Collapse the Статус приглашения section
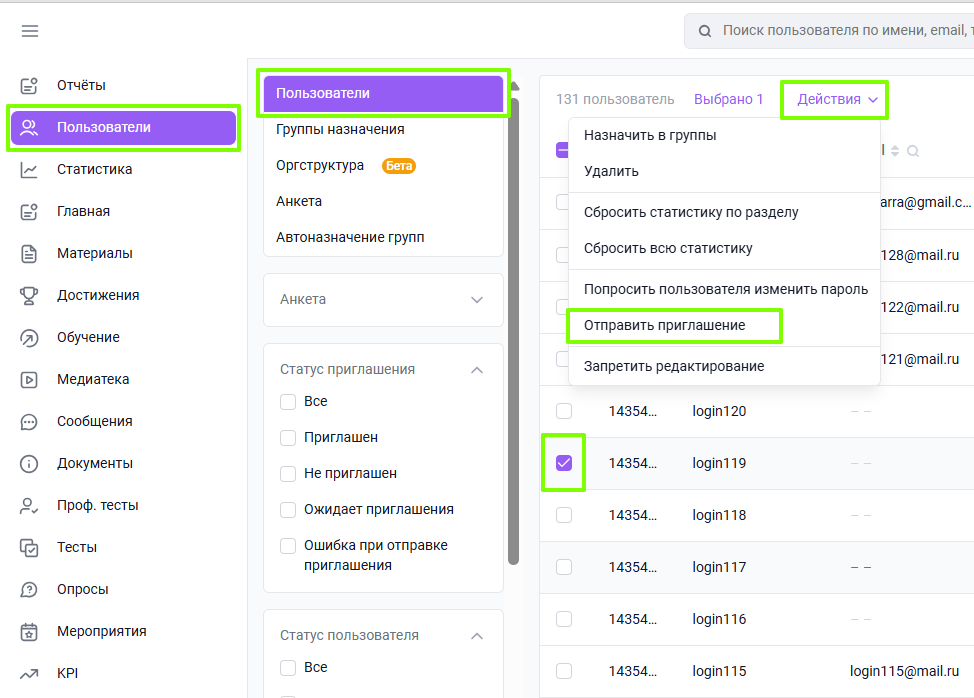The image size is (974, 698). pyautogui.click(x=476, y=370)
